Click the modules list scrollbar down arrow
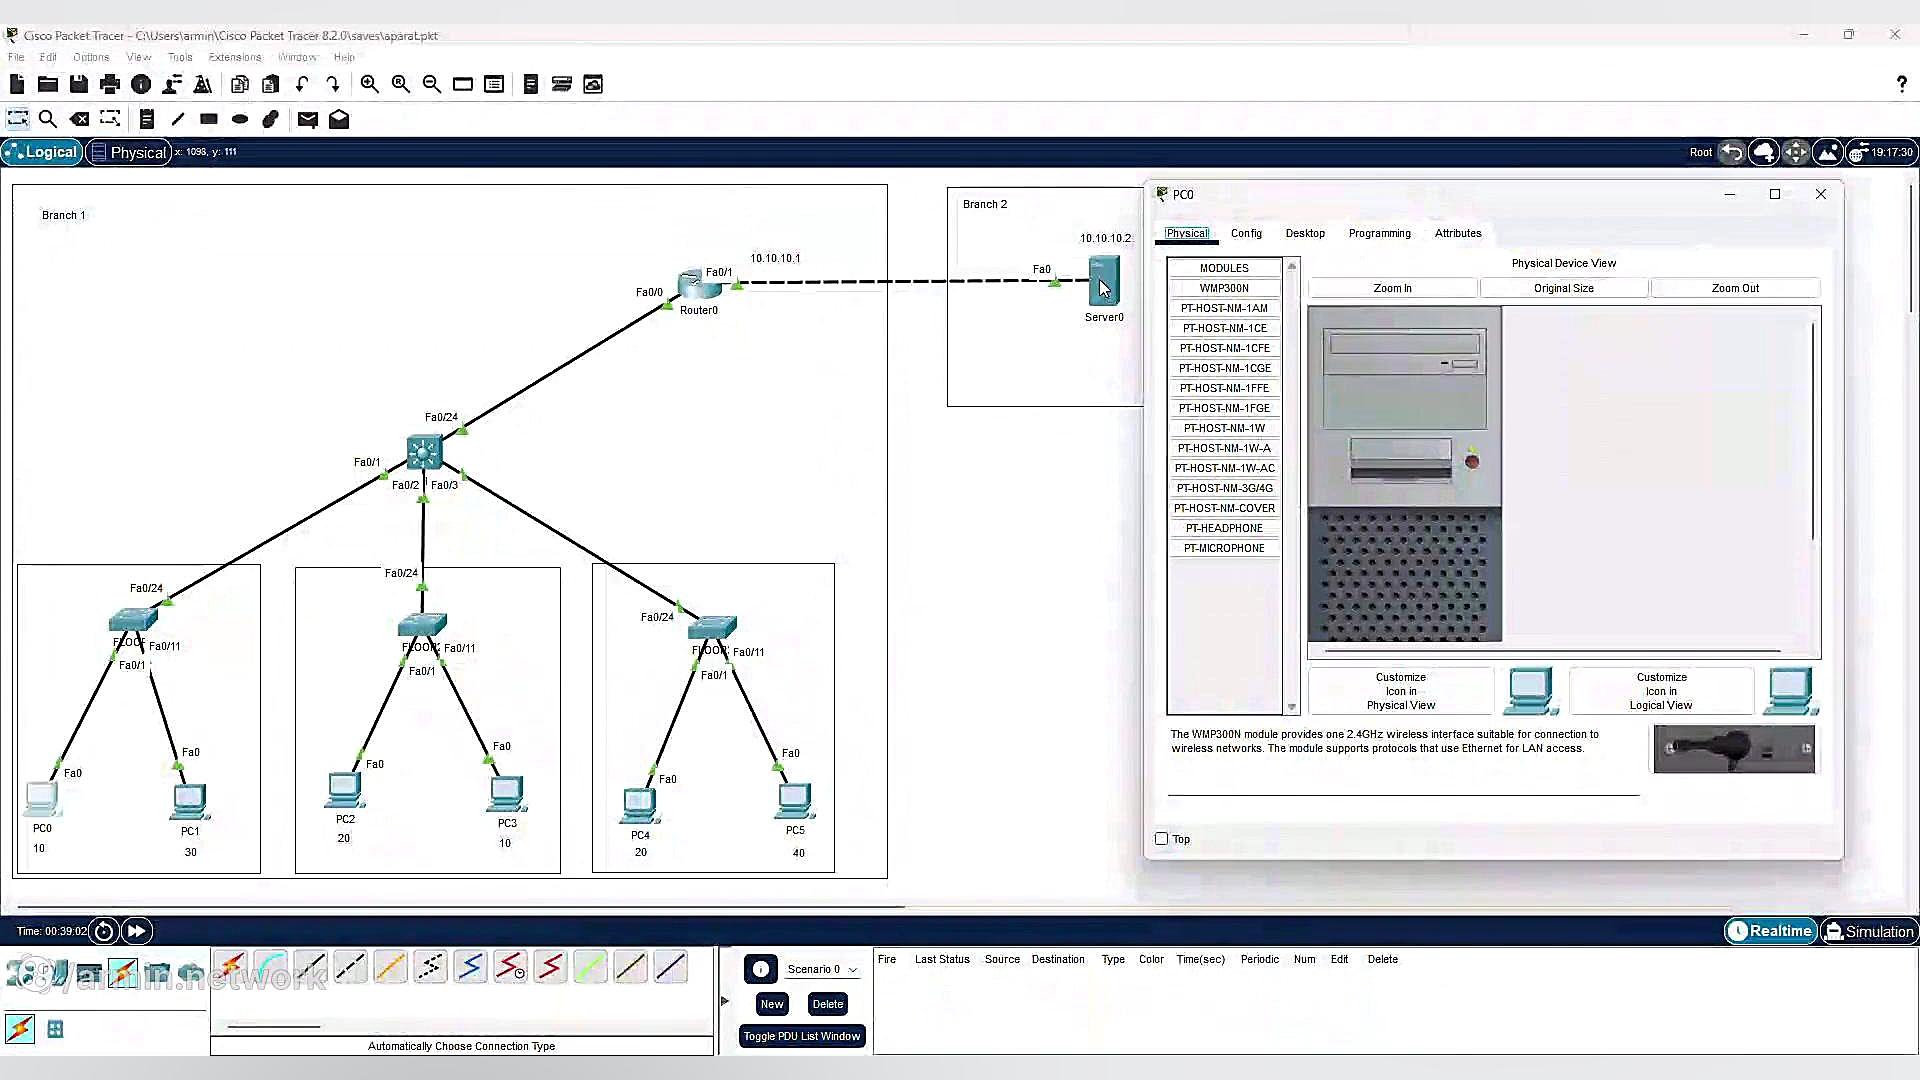Image resolution: width=1920 pixels, height=1080 pixels. point(1292,707)
